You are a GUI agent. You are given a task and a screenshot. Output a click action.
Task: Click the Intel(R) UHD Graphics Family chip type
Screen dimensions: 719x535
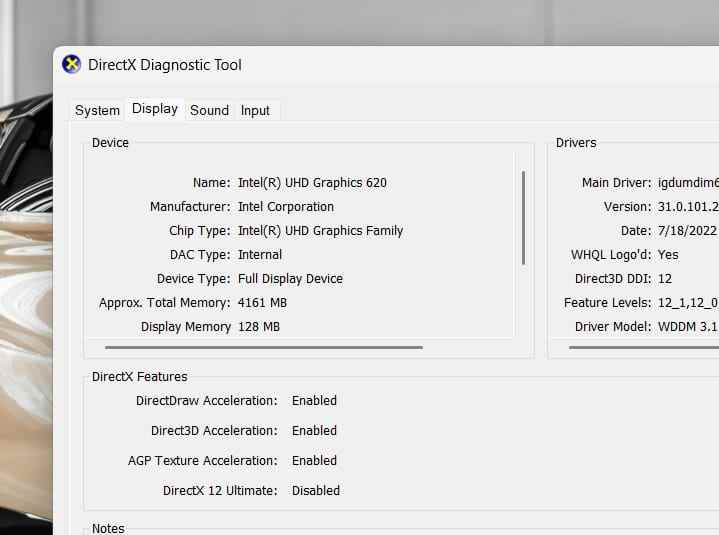click(x=320, y=231)
